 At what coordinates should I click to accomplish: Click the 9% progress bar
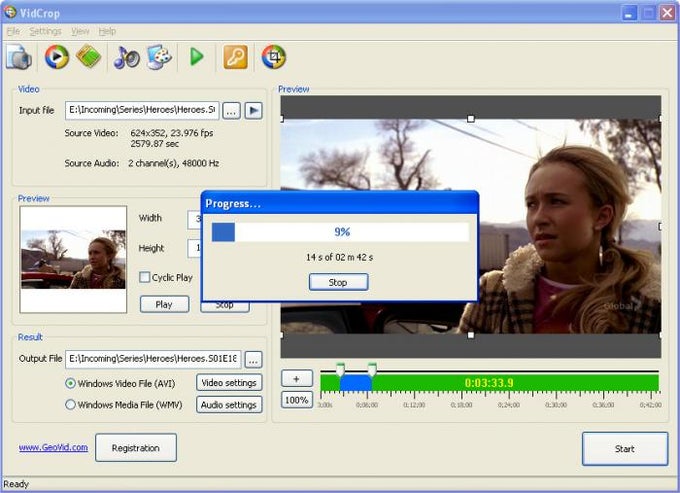point(340,232)
